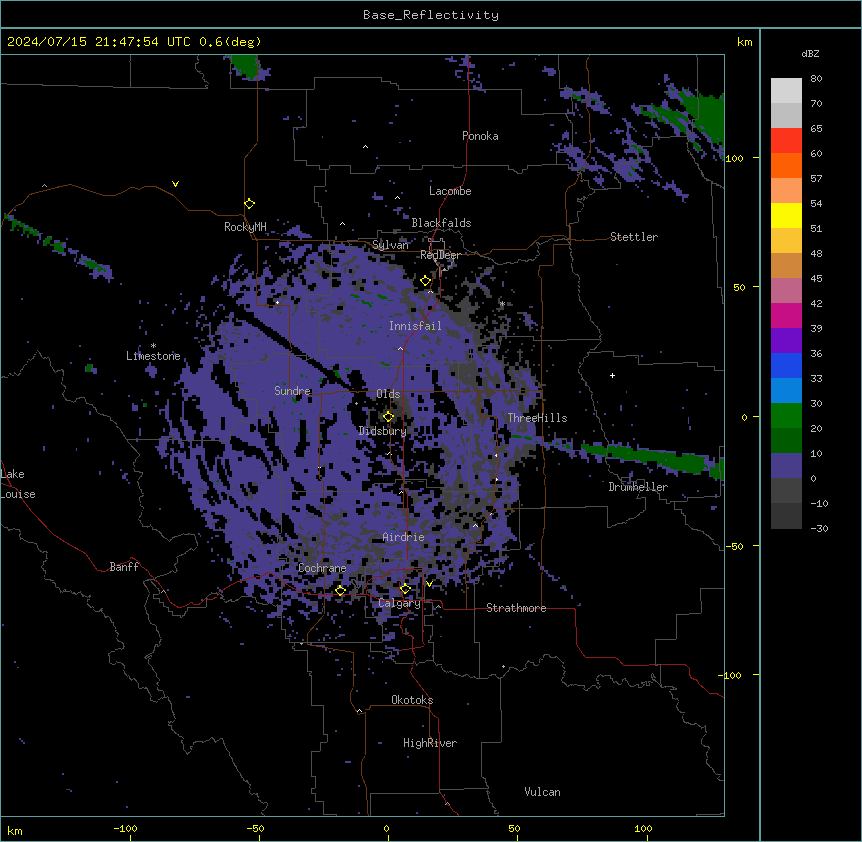The image size is (862, 842).
Task: Click the Vulcan label
Action: tap(543, 792)
